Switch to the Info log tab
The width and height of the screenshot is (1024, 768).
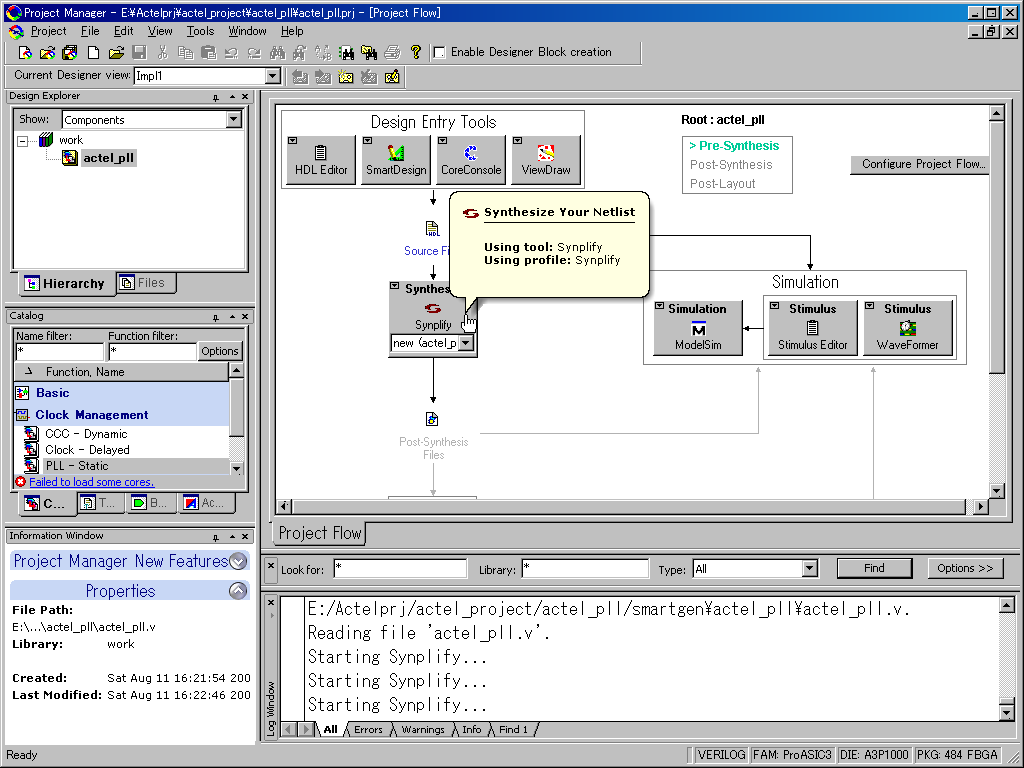click(472, 729)
